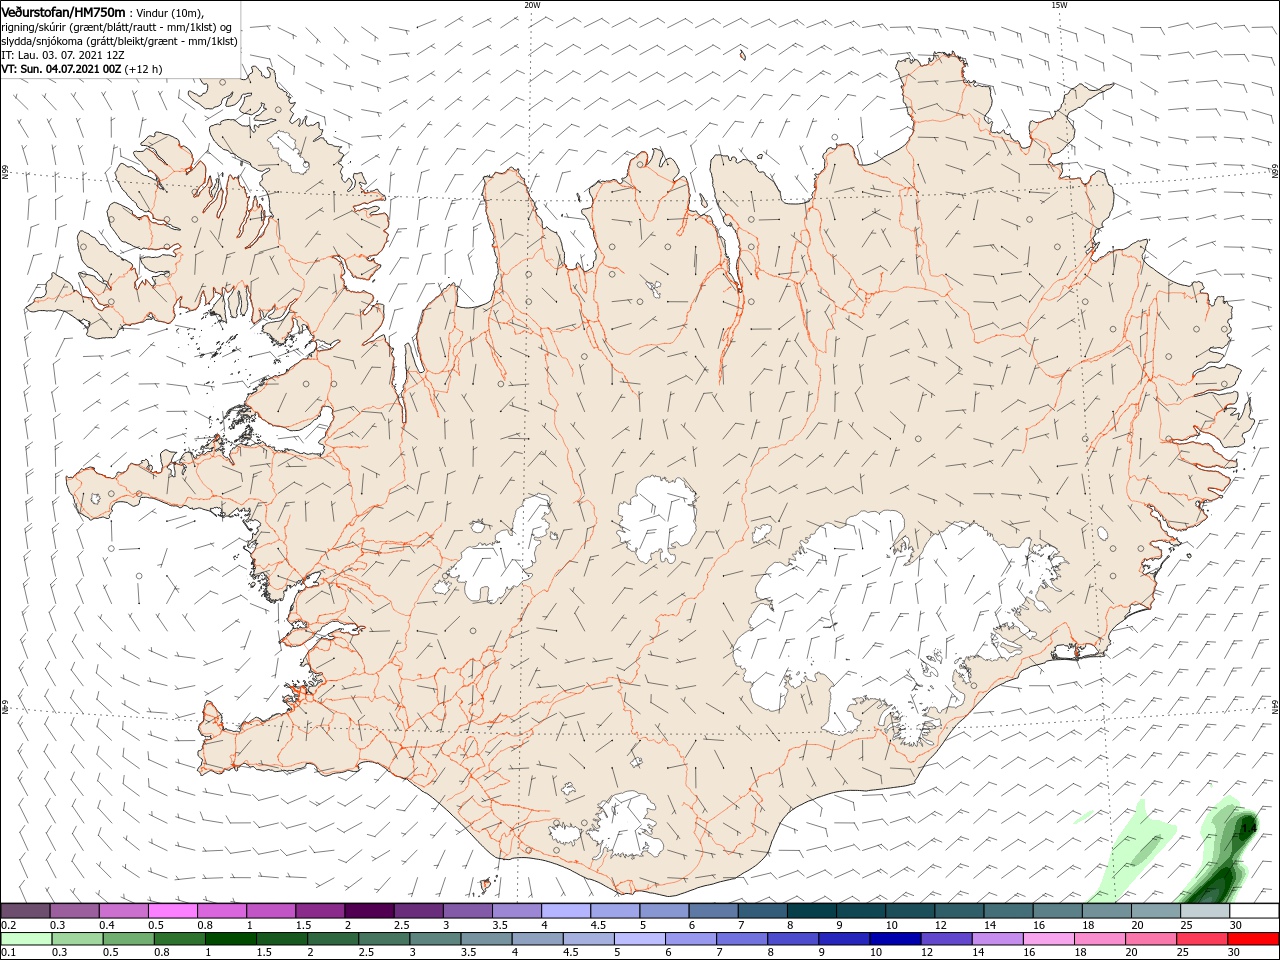The width and height of the screenshot is (1280, 960).
Task: Click the '20W' longitude label at the top
Action: (x=532, y=5)
